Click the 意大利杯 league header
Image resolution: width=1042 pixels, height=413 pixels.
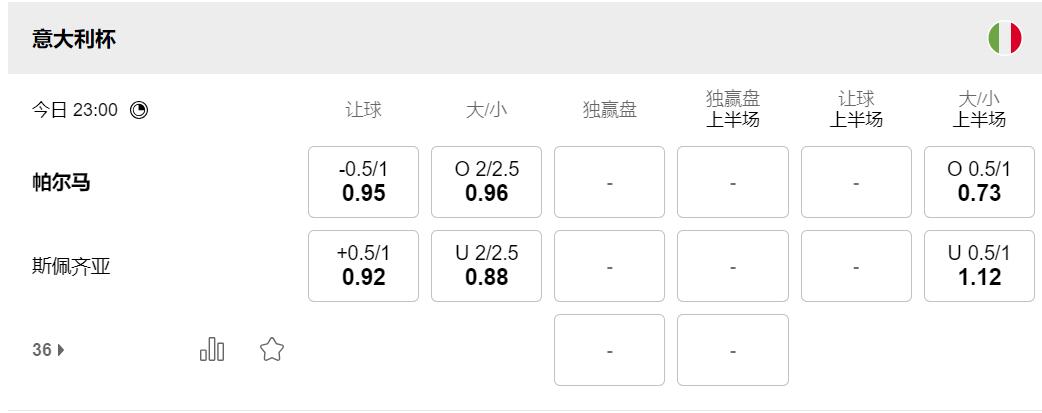(75, 40)
